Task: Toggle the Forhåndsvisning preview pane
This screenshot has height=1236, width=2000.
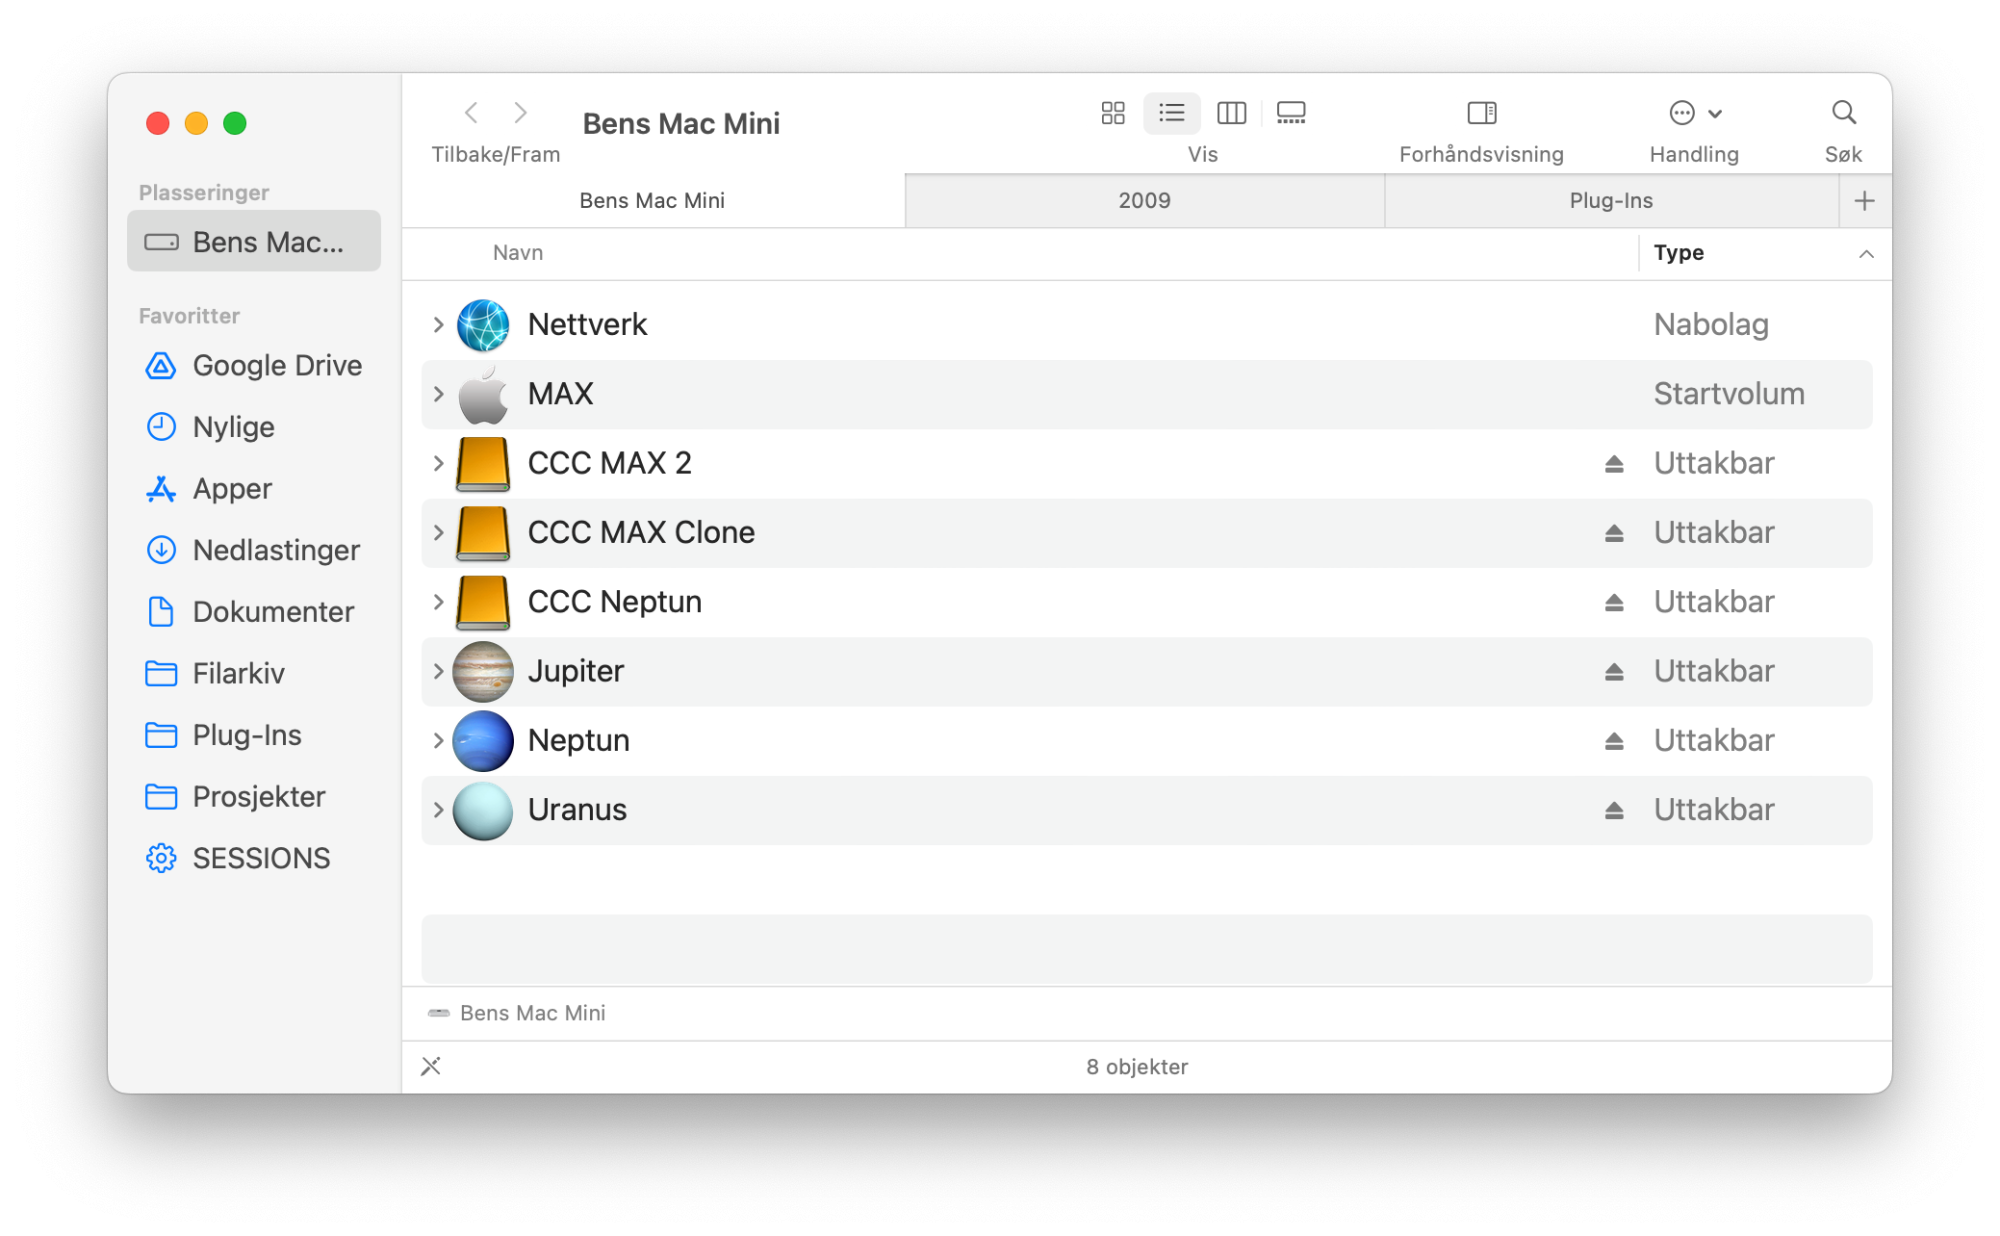Action: 1481,113
